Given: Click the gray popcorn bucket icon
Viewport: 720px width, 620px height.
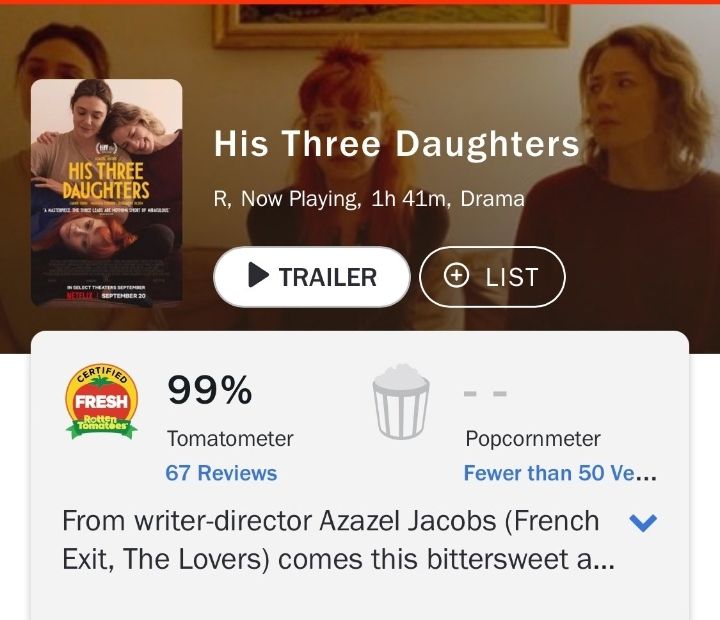Looking at the screenshot, I should pyautogui.click(x=401, y=401).
